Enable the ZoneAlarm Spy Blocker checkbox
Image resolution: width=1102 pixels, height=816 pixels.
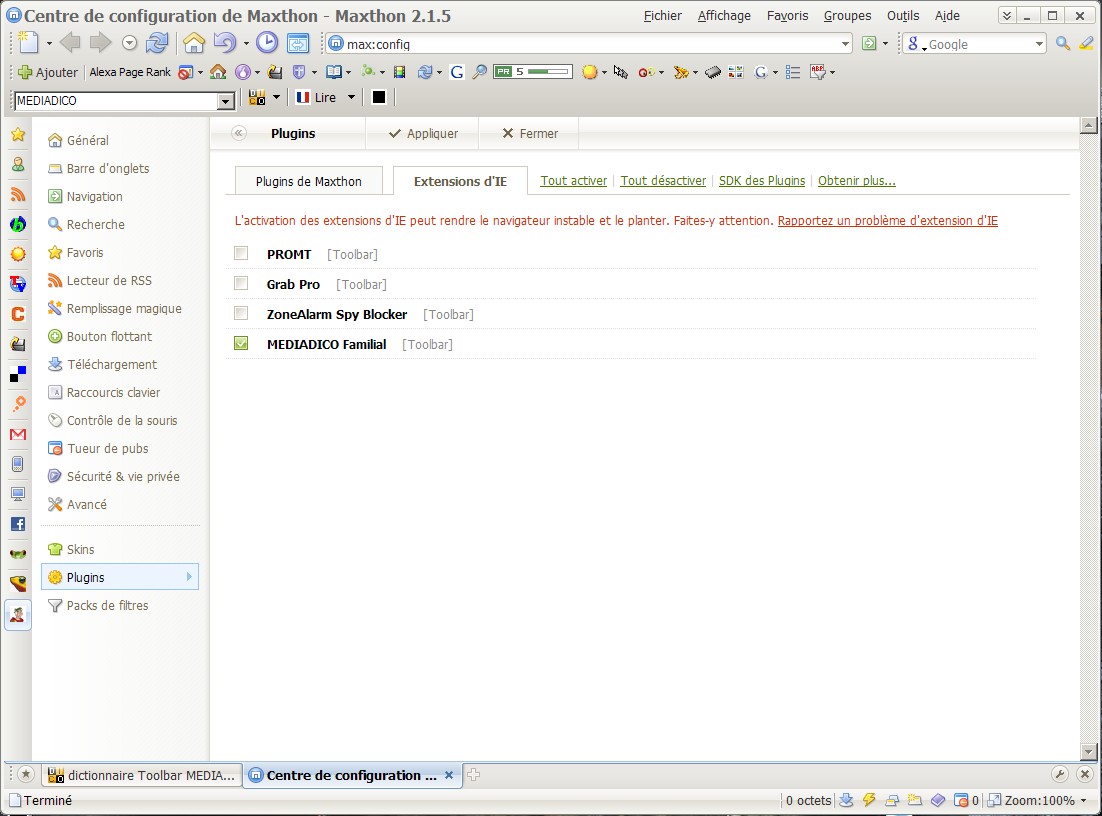click(241, 313)
